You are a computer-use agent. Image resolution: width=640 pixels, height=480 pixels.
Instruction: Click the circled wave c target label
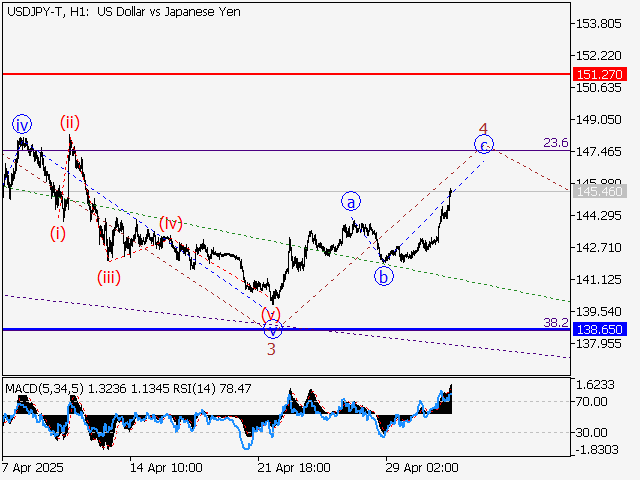pyautogui.click(x=483, y=146)
